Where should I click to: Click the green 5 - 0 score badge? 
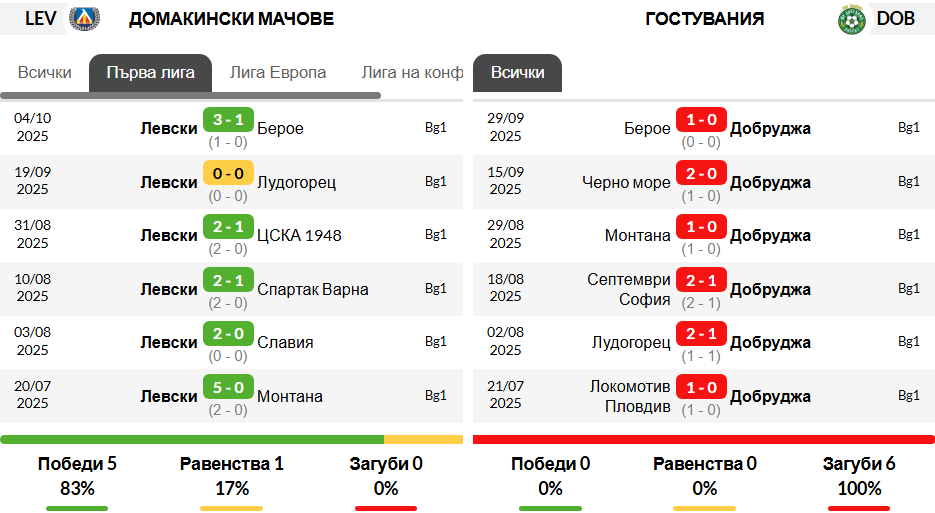coord(228,387)
